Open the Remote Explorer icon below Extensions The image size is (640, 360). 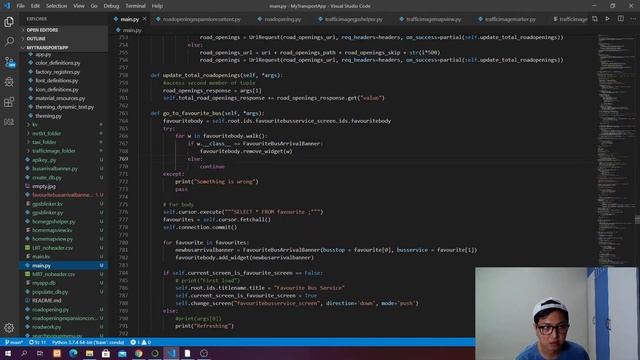[9, 122]
